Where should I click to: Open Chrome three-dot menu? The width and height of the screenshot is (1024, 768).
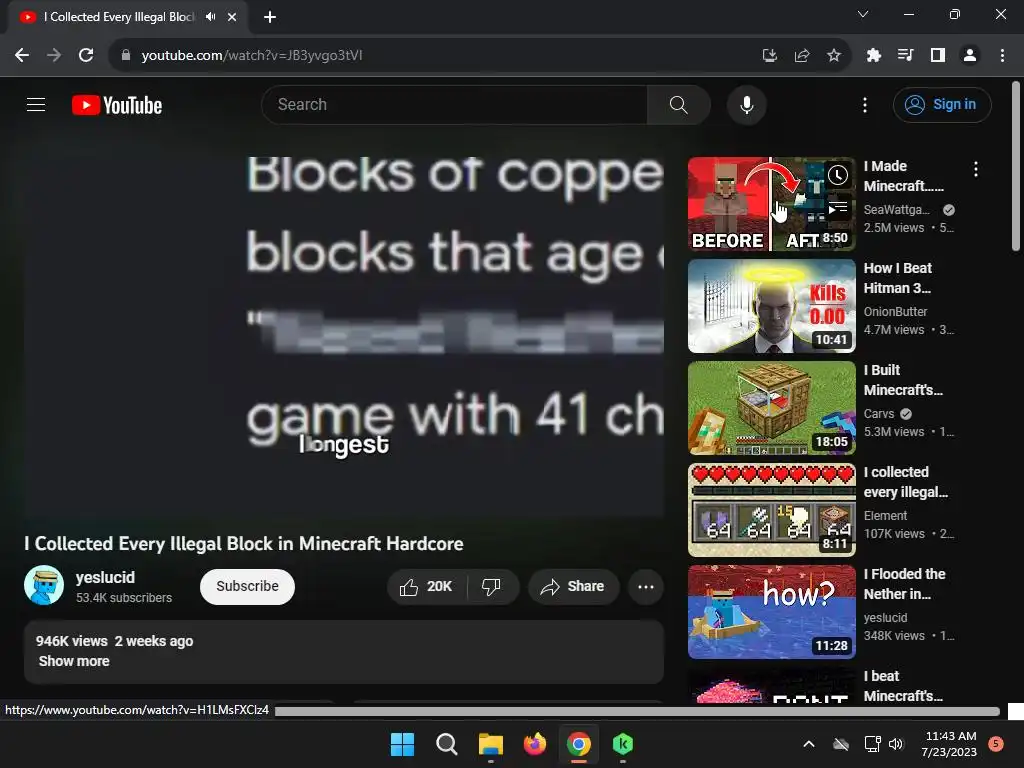click(1002, 56)
